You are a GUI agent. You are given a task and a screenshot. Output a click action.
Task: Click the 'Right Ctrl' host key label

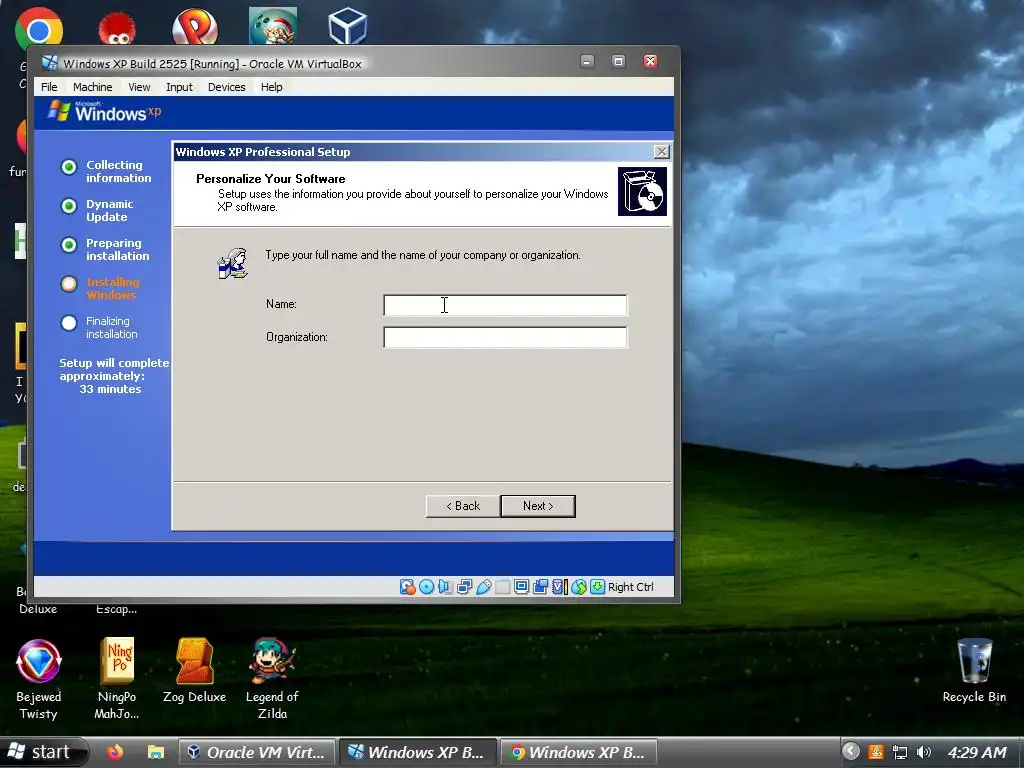(x=630, y=587)
